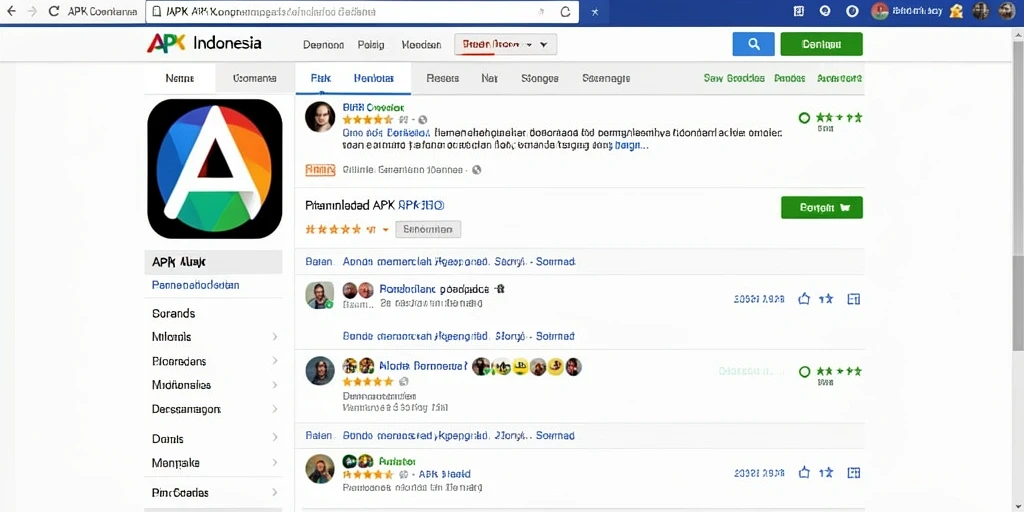The image size is (1024, 512).
Task: Switch to the Scenanagte tab
Action: click(606, 78)
